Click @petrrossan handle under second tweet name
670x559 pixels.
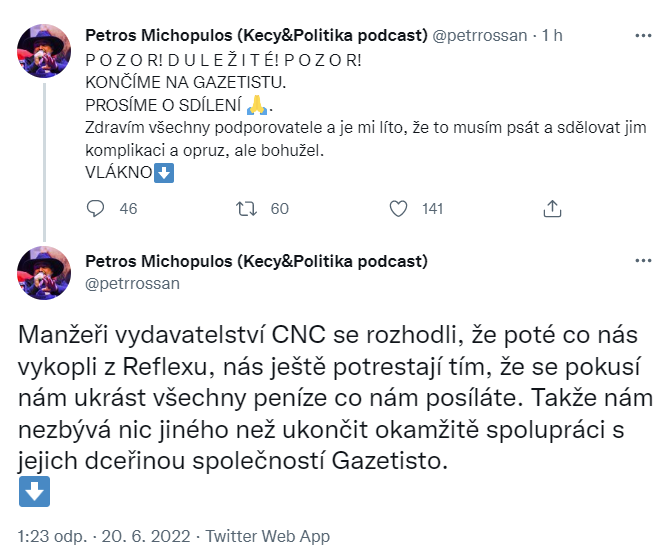tap(131, 284)
